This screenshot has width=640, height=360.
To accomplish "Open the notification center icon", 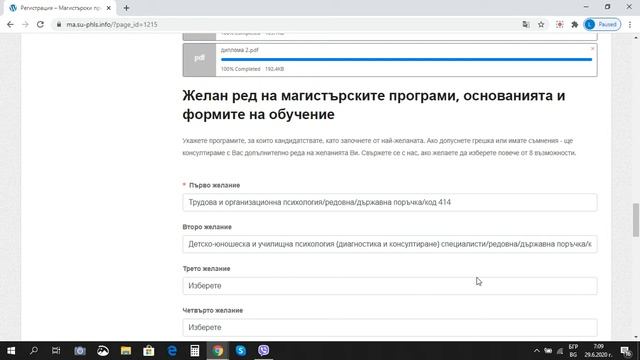I will [626, 351].
